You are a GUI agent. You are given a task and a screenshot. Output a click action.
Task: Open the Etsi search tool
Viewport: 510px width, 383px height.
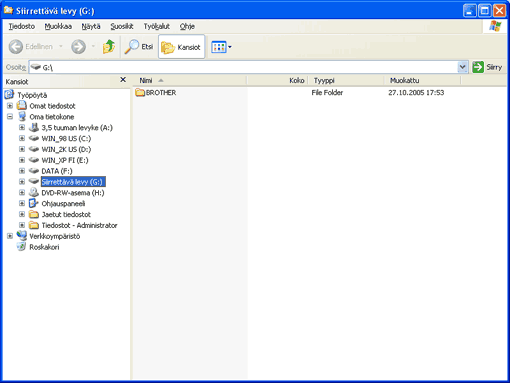138,47
